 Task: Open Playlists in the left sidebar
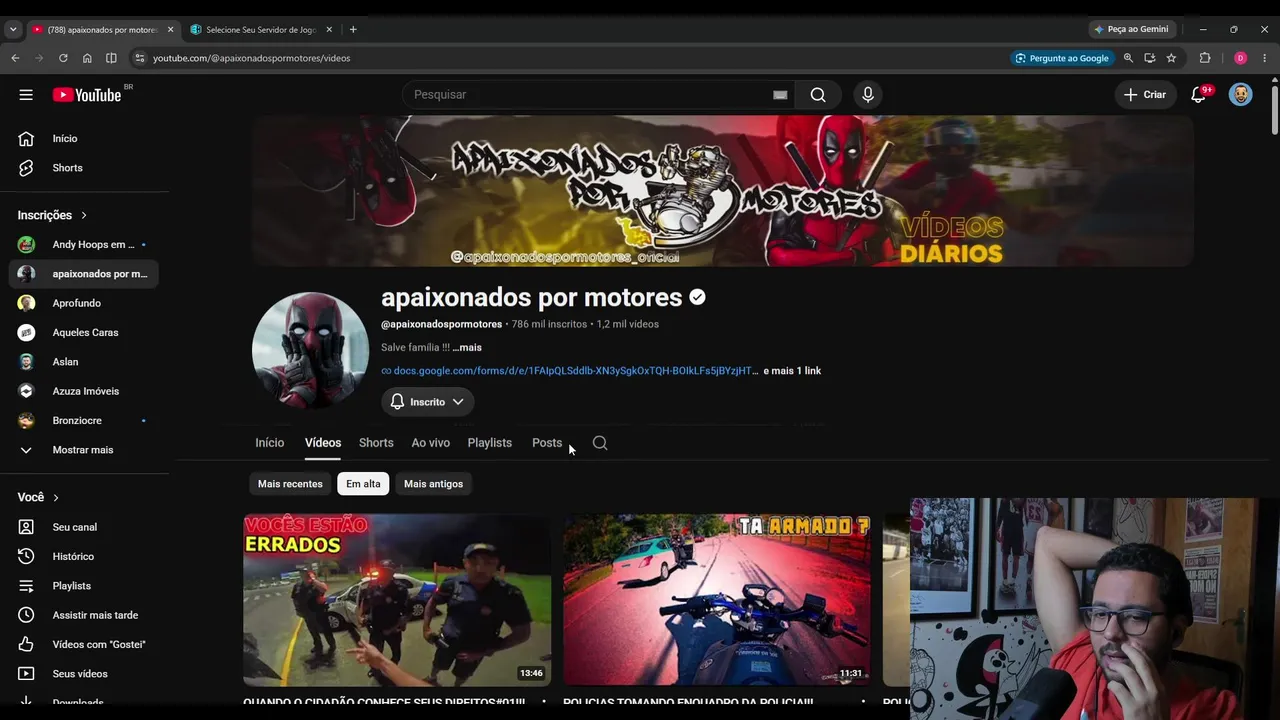[84, 586]
